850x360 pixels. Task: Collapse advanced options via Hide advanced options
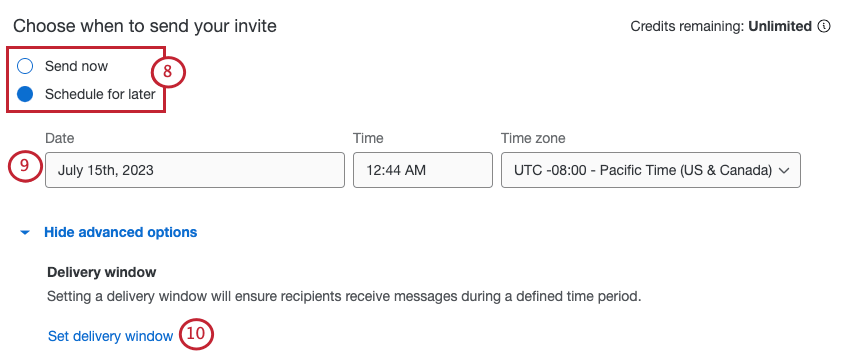120,233
